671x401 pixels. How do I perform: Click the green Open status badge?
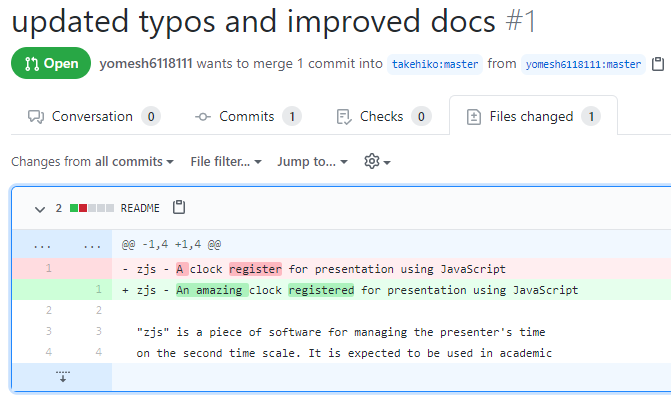pyautogui.click(x=51, y=63)
